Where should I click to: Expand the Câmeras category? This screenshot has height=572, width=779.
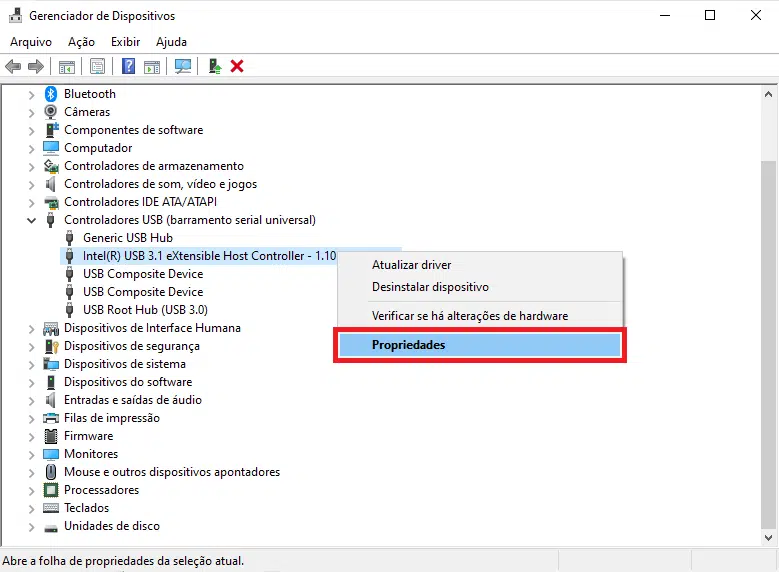click(31, 112)
